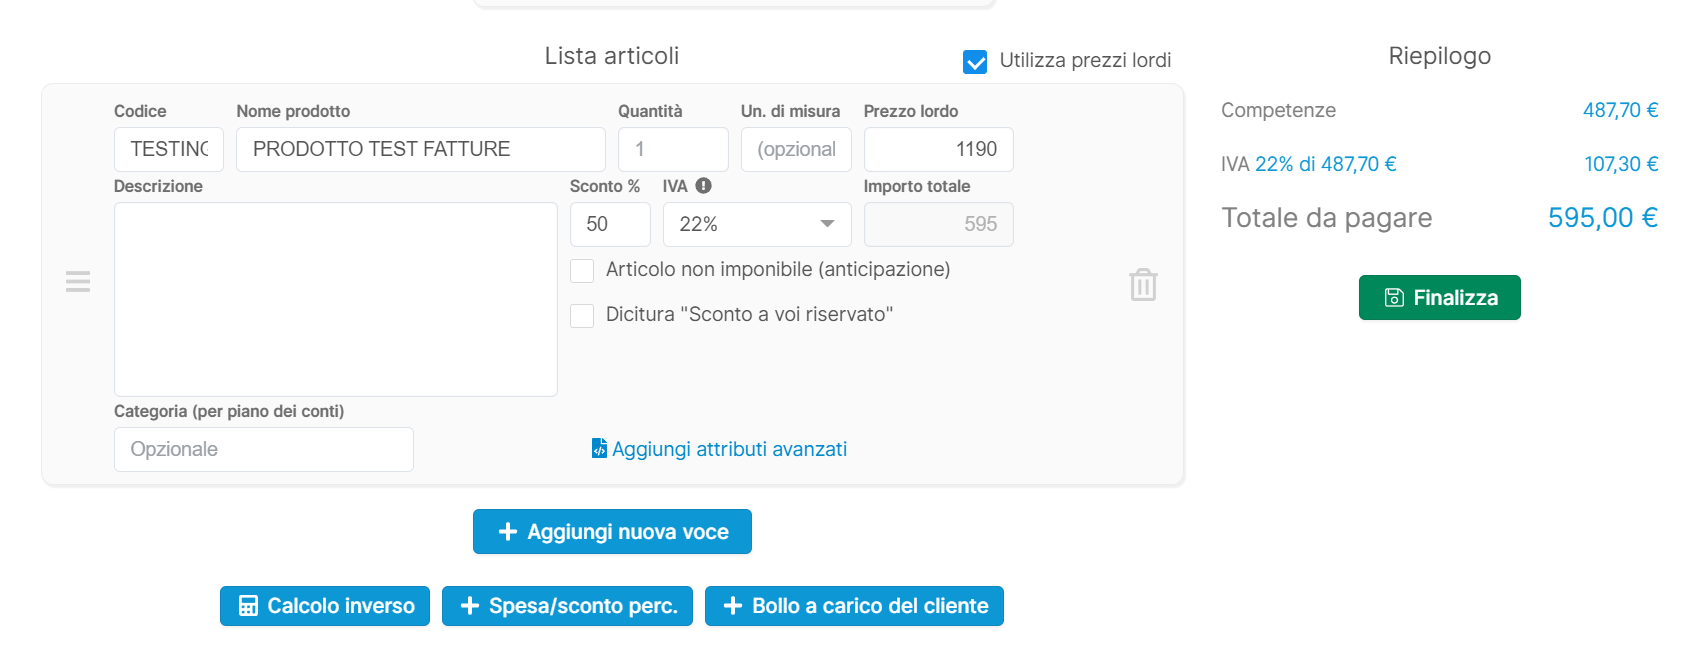Click the info icon next to IVA label
Image resolution: width=1705 pixels, height=652 pixels.
[705, 185]
